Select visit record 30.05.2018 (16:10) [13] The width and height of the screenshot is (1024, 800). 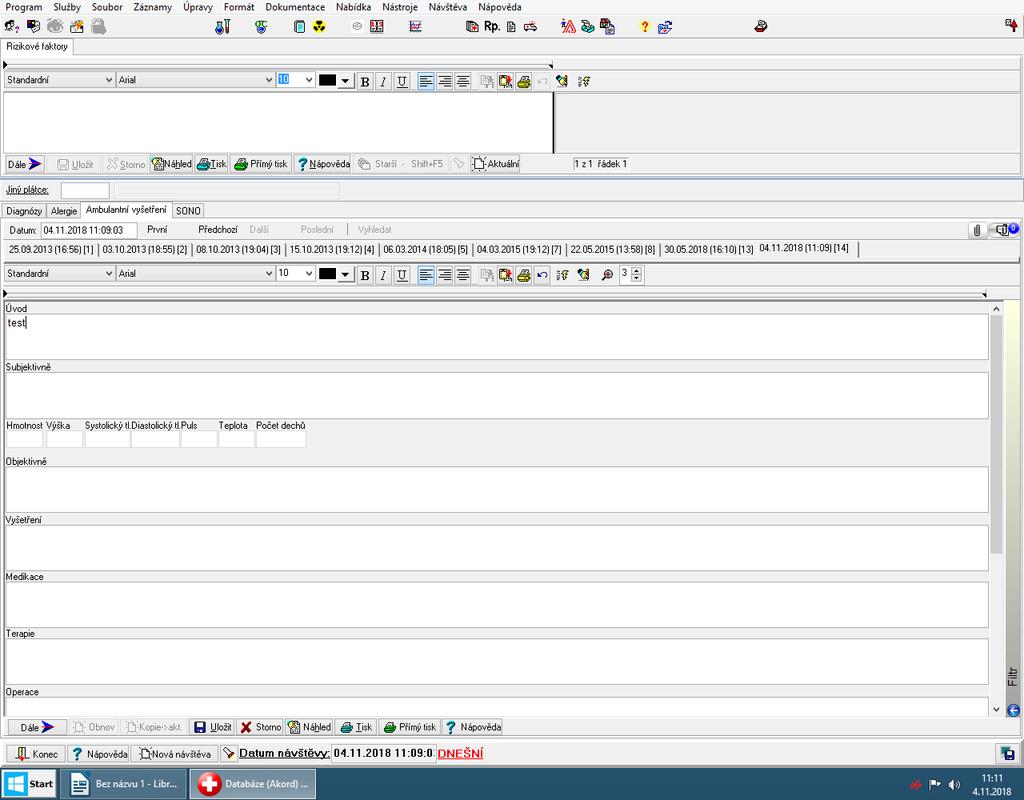point(708,249)
